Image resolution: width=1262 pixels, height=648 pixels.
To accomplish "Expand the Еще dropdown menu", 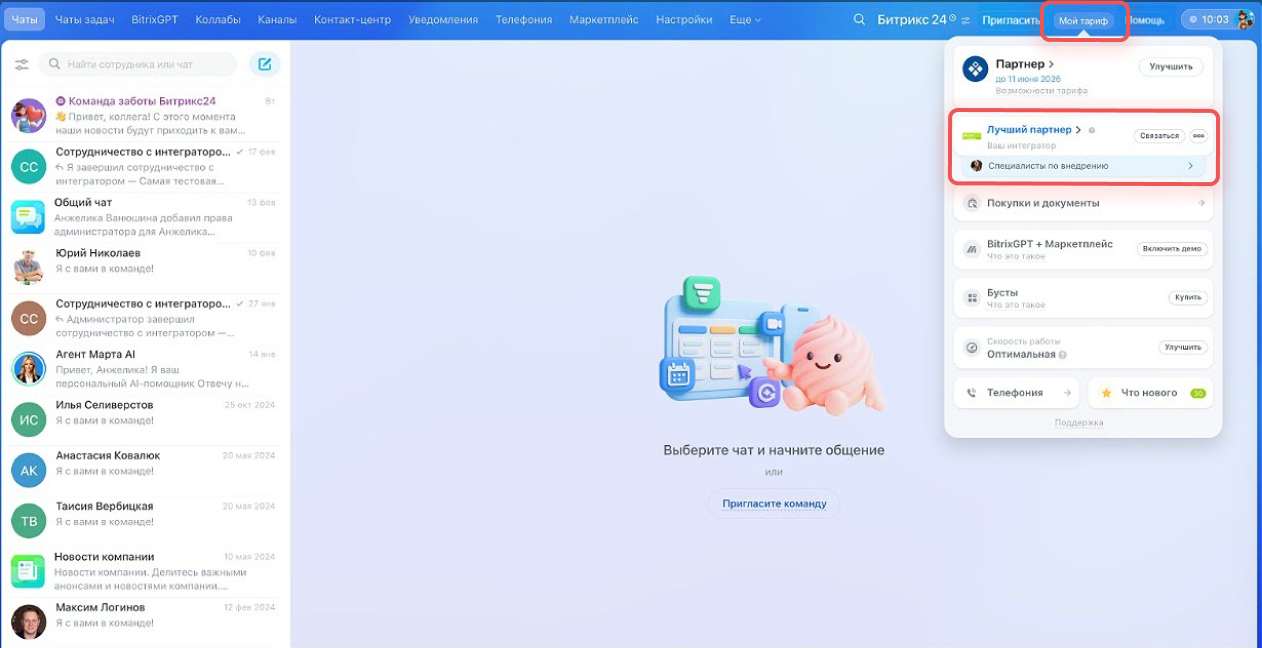I will point(745,20).
